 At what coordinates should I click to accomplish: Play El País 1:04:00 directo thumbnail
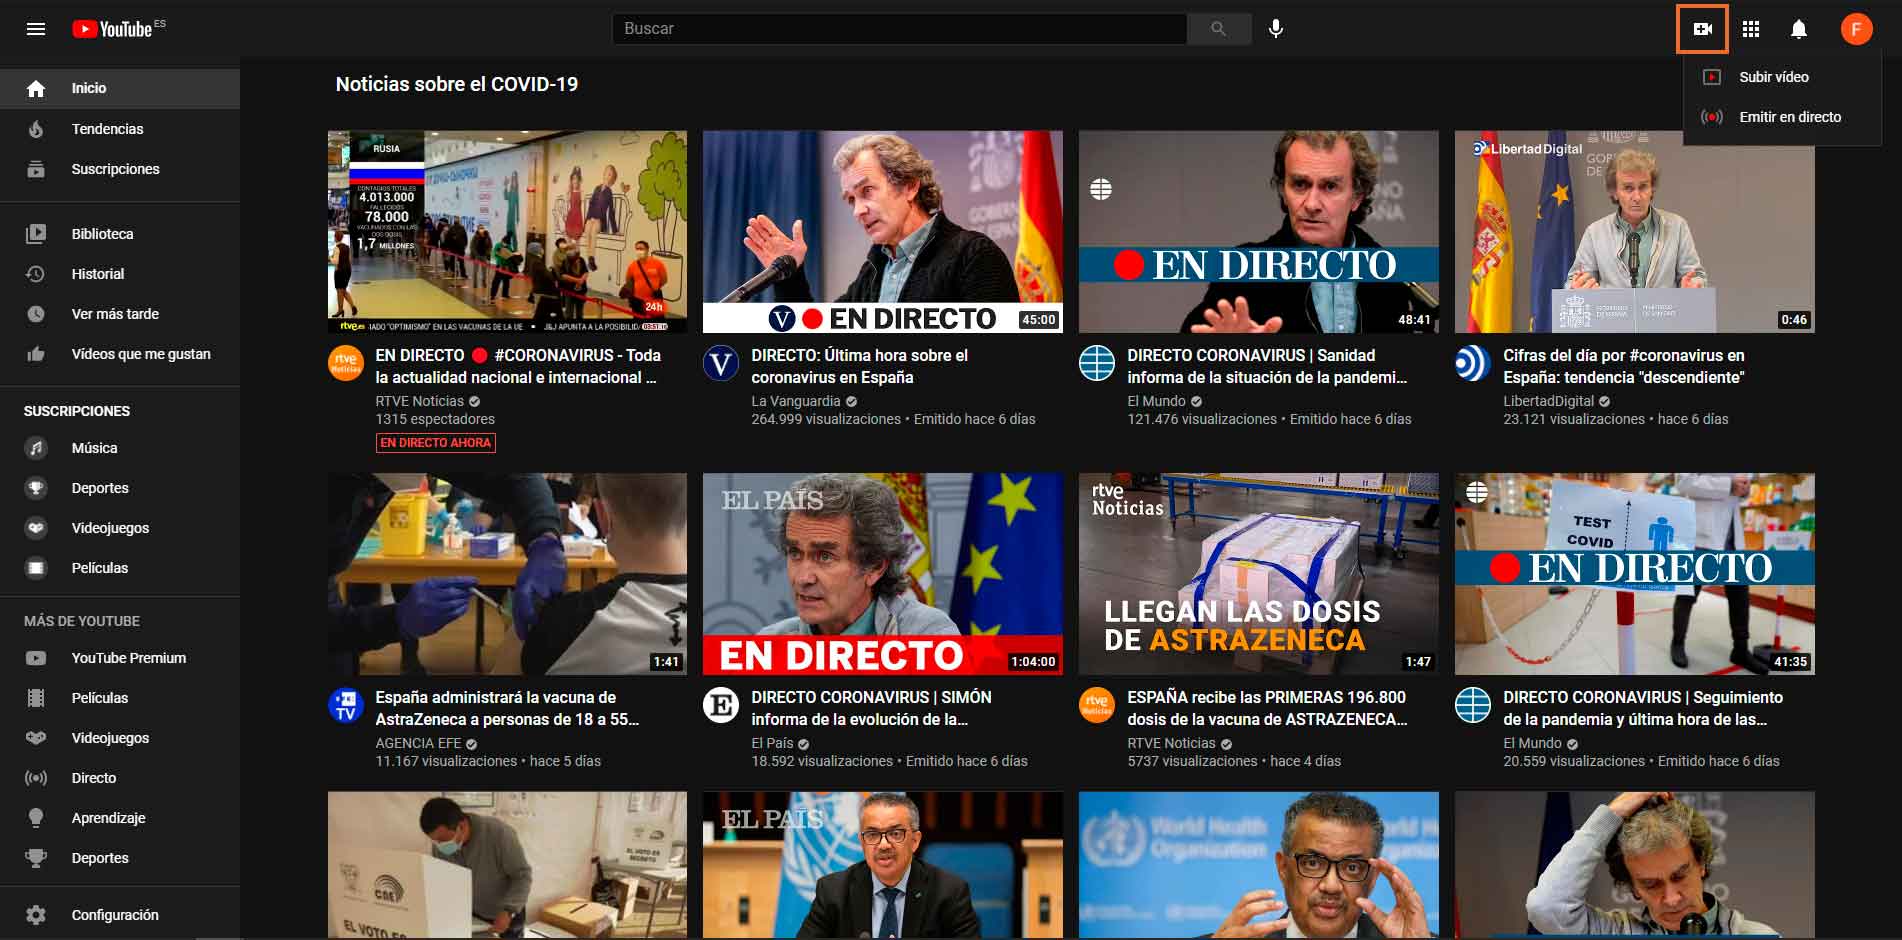click(883, 574)
